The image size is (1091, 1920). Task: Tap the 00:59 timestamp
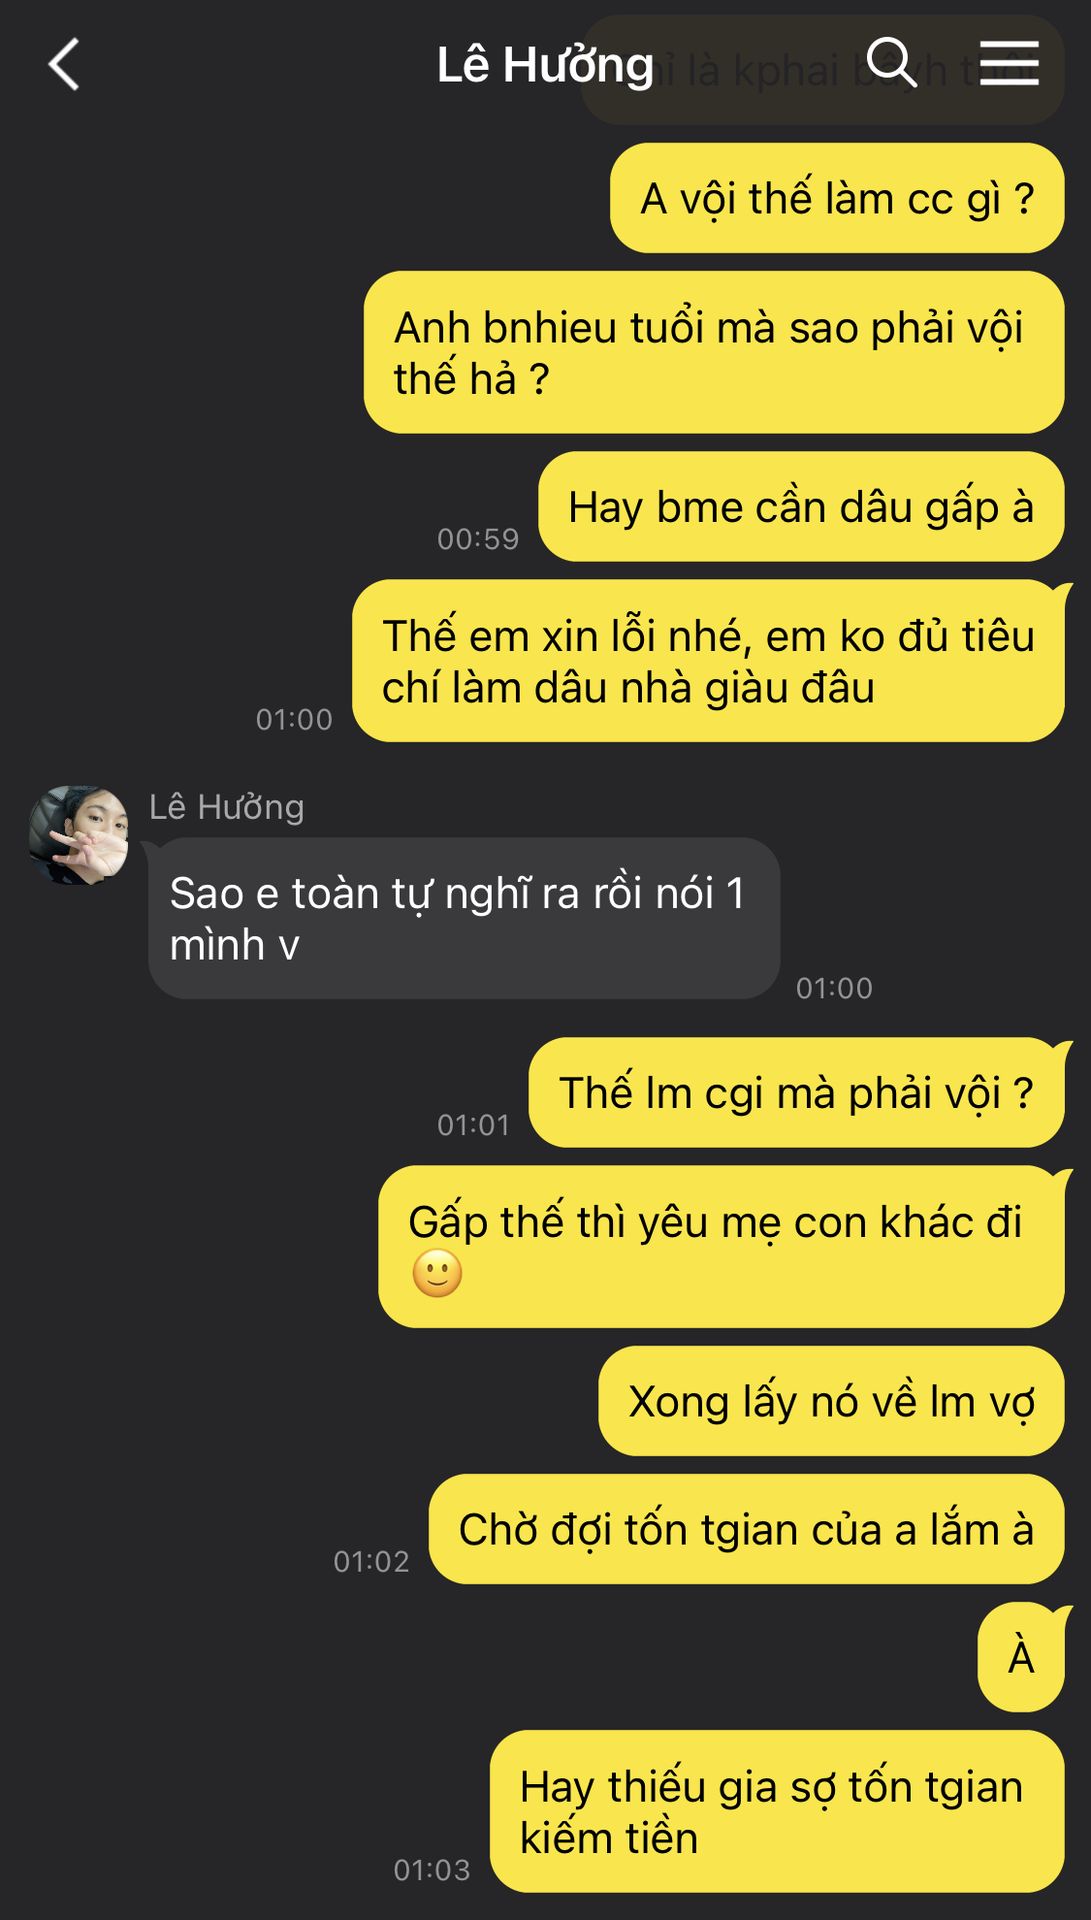478,539
